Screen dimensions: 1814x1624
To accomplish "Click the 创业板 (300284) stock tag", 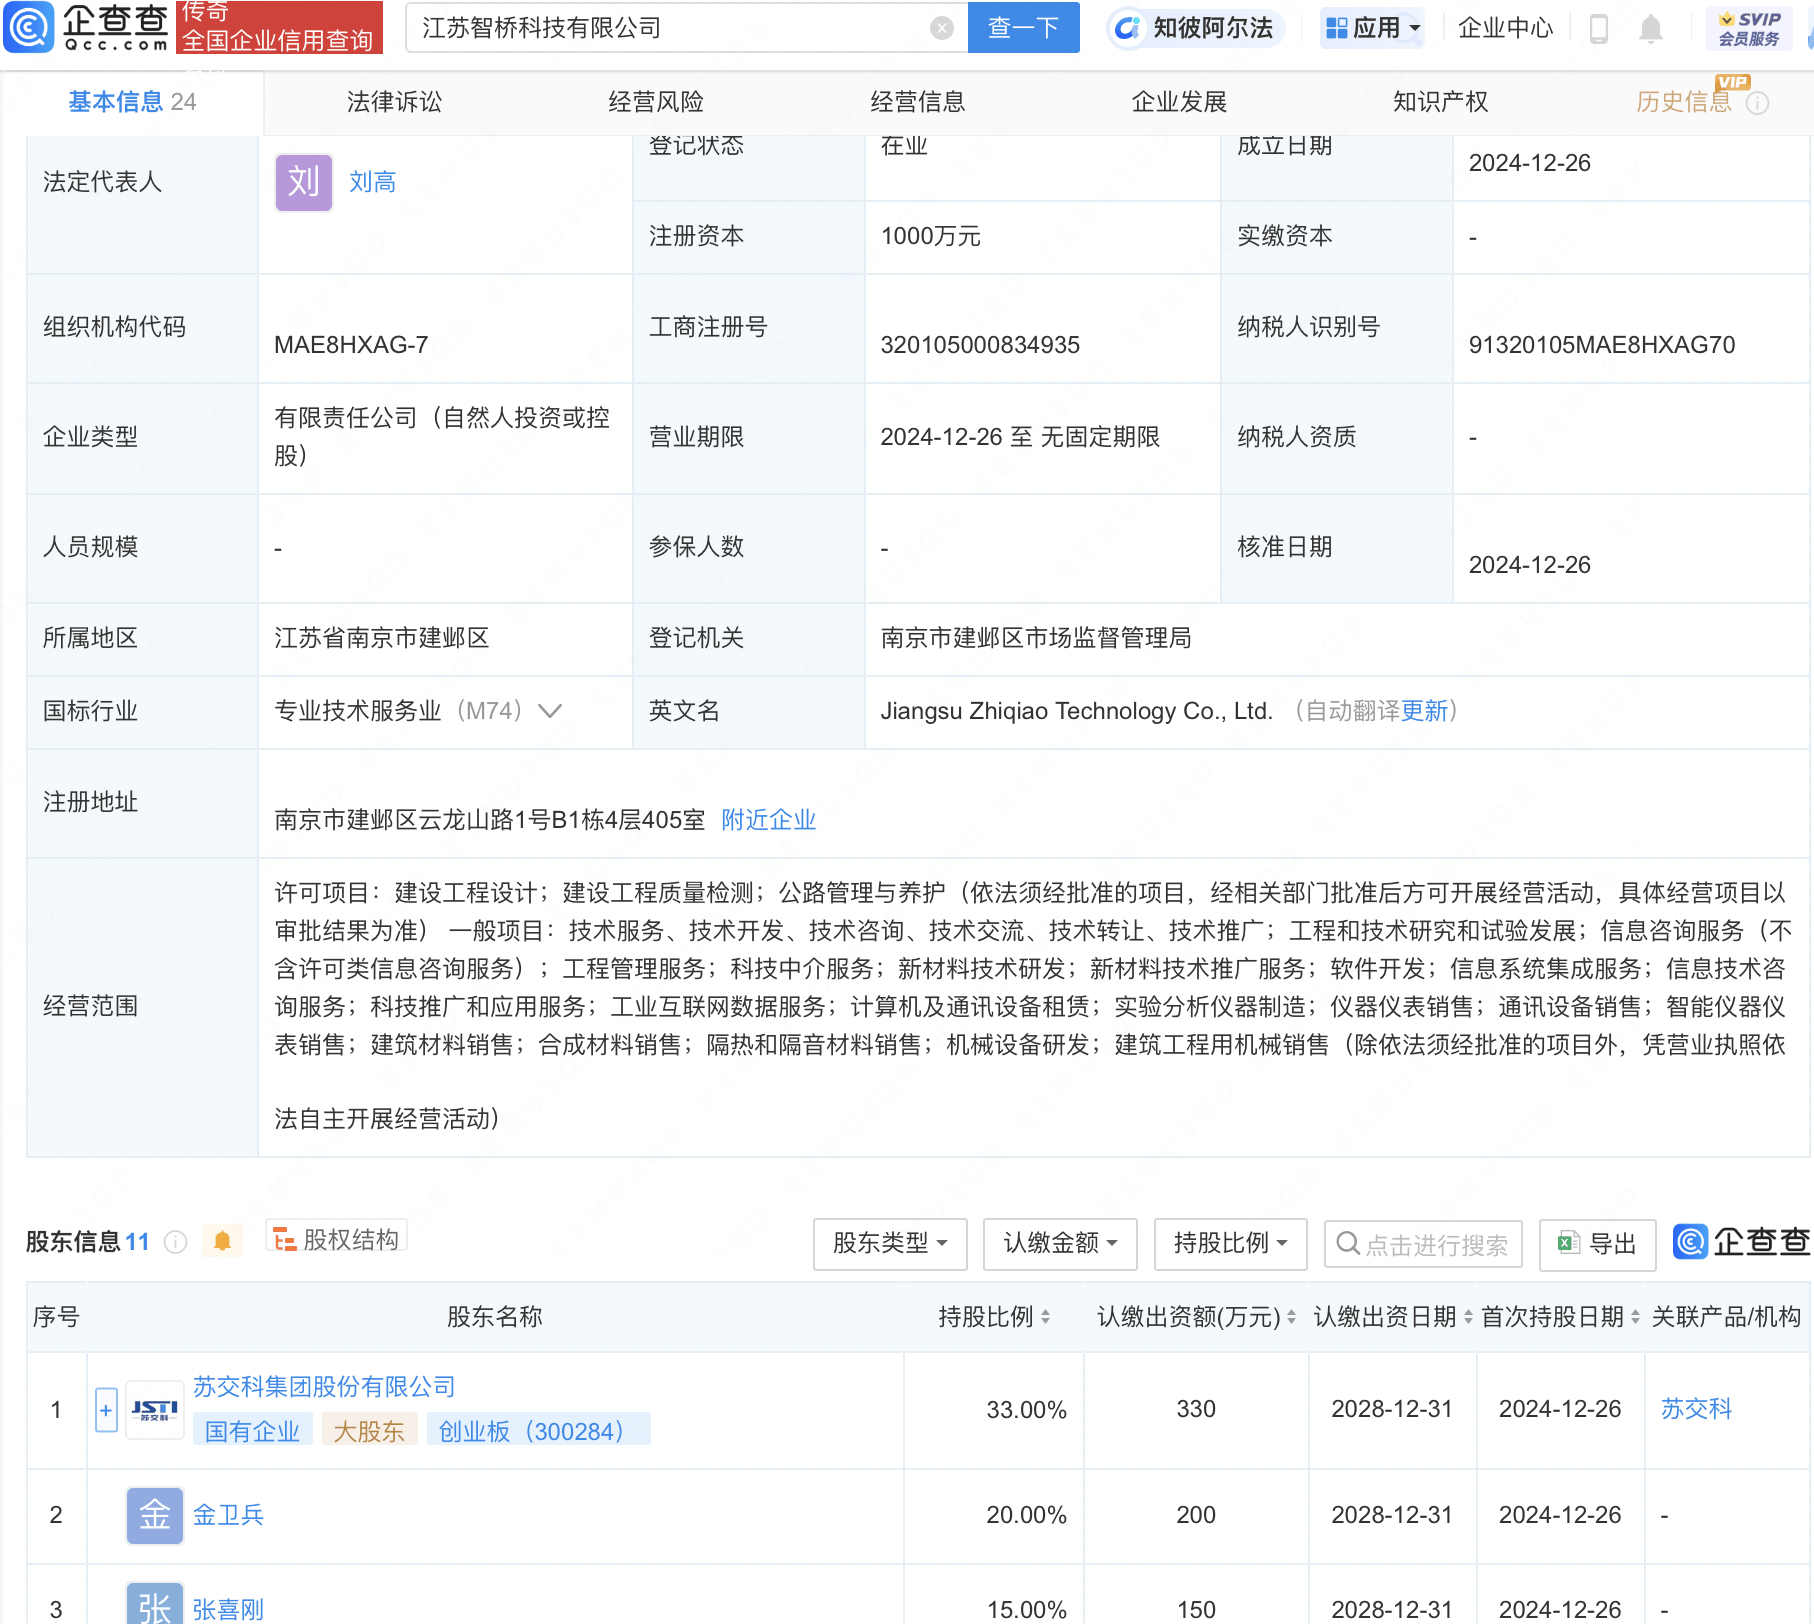I will [538, 1431].
